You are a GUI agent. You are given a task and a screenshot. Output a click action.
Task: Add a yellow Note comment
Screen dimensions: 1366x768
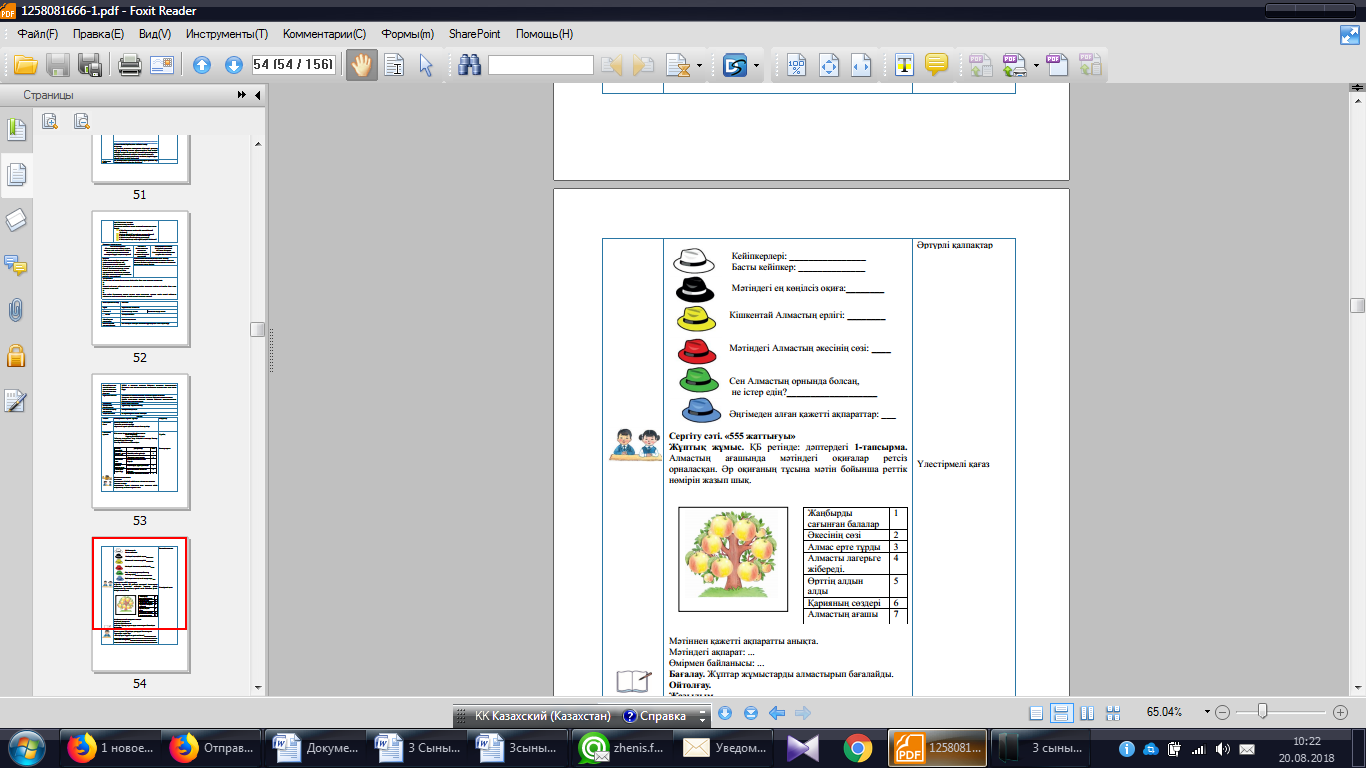click(x=936, y=65)
